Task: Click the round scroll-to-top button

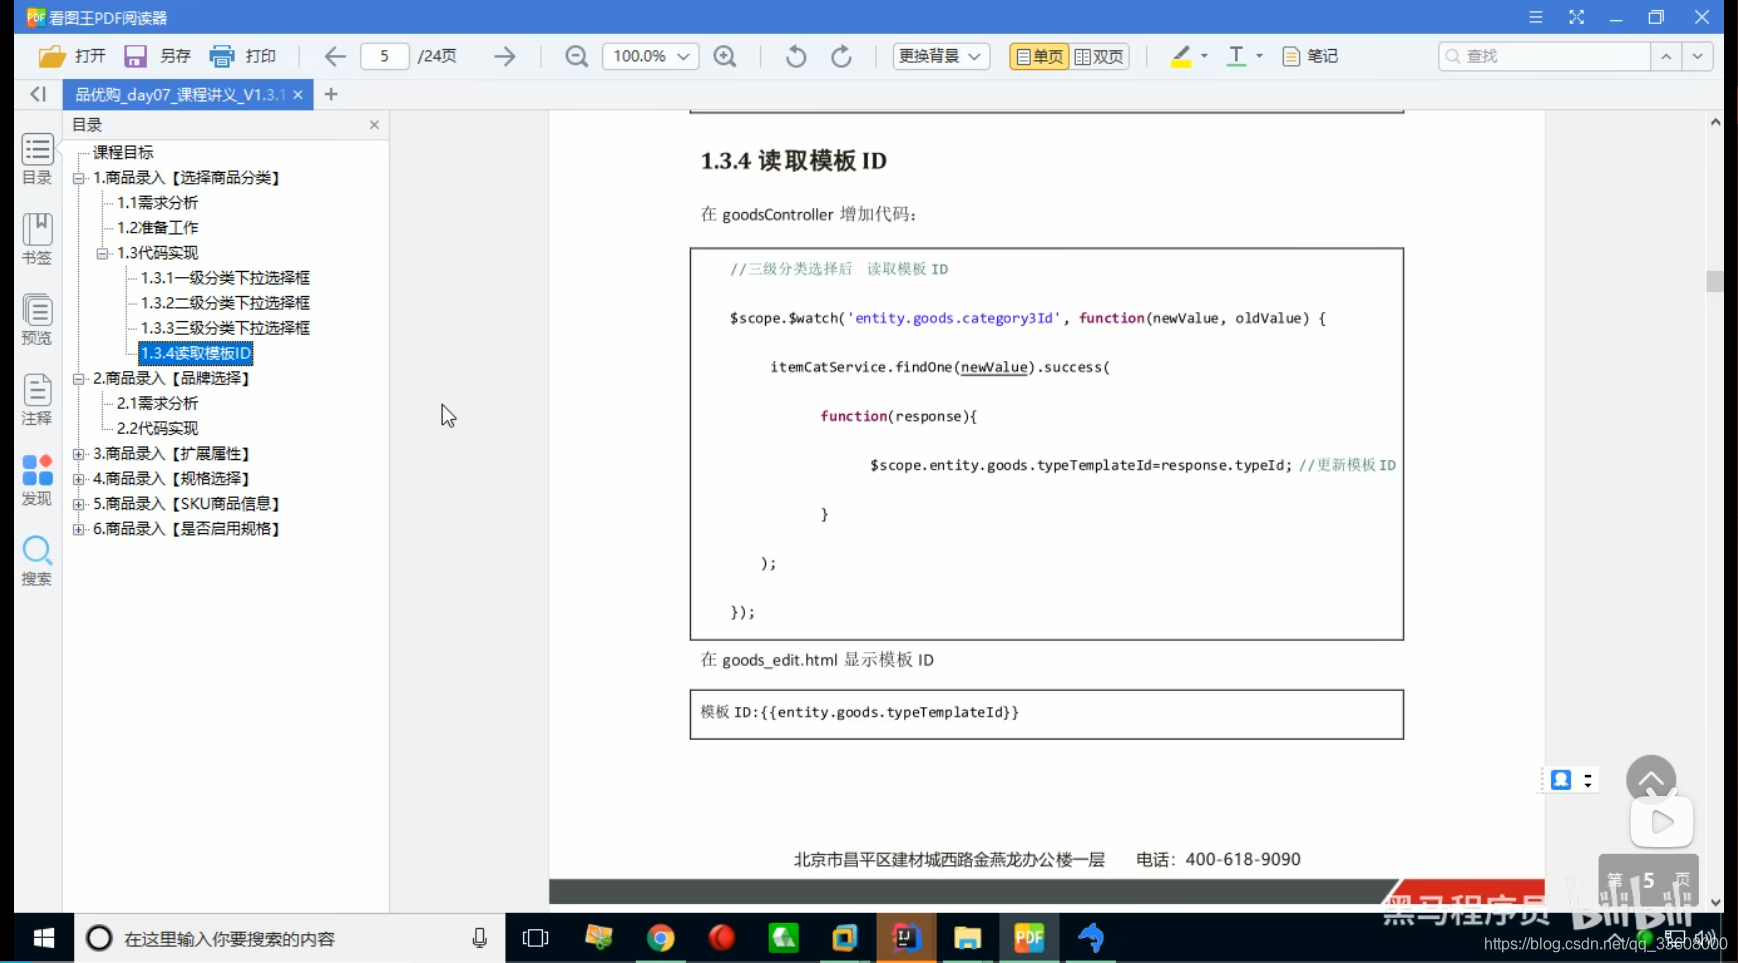Action: 1651,780
